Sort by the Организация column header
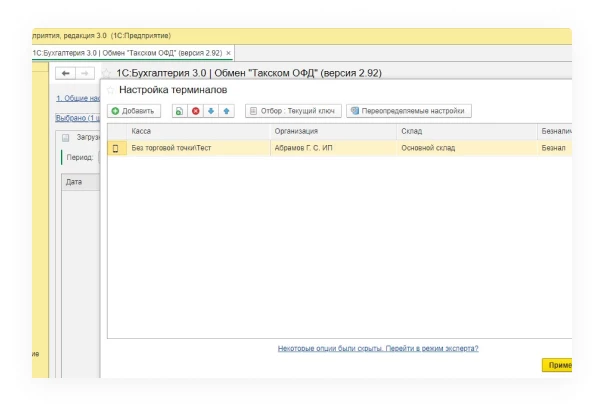The width and height of the screenshot is (604, 414). click(x=295, y=130)
